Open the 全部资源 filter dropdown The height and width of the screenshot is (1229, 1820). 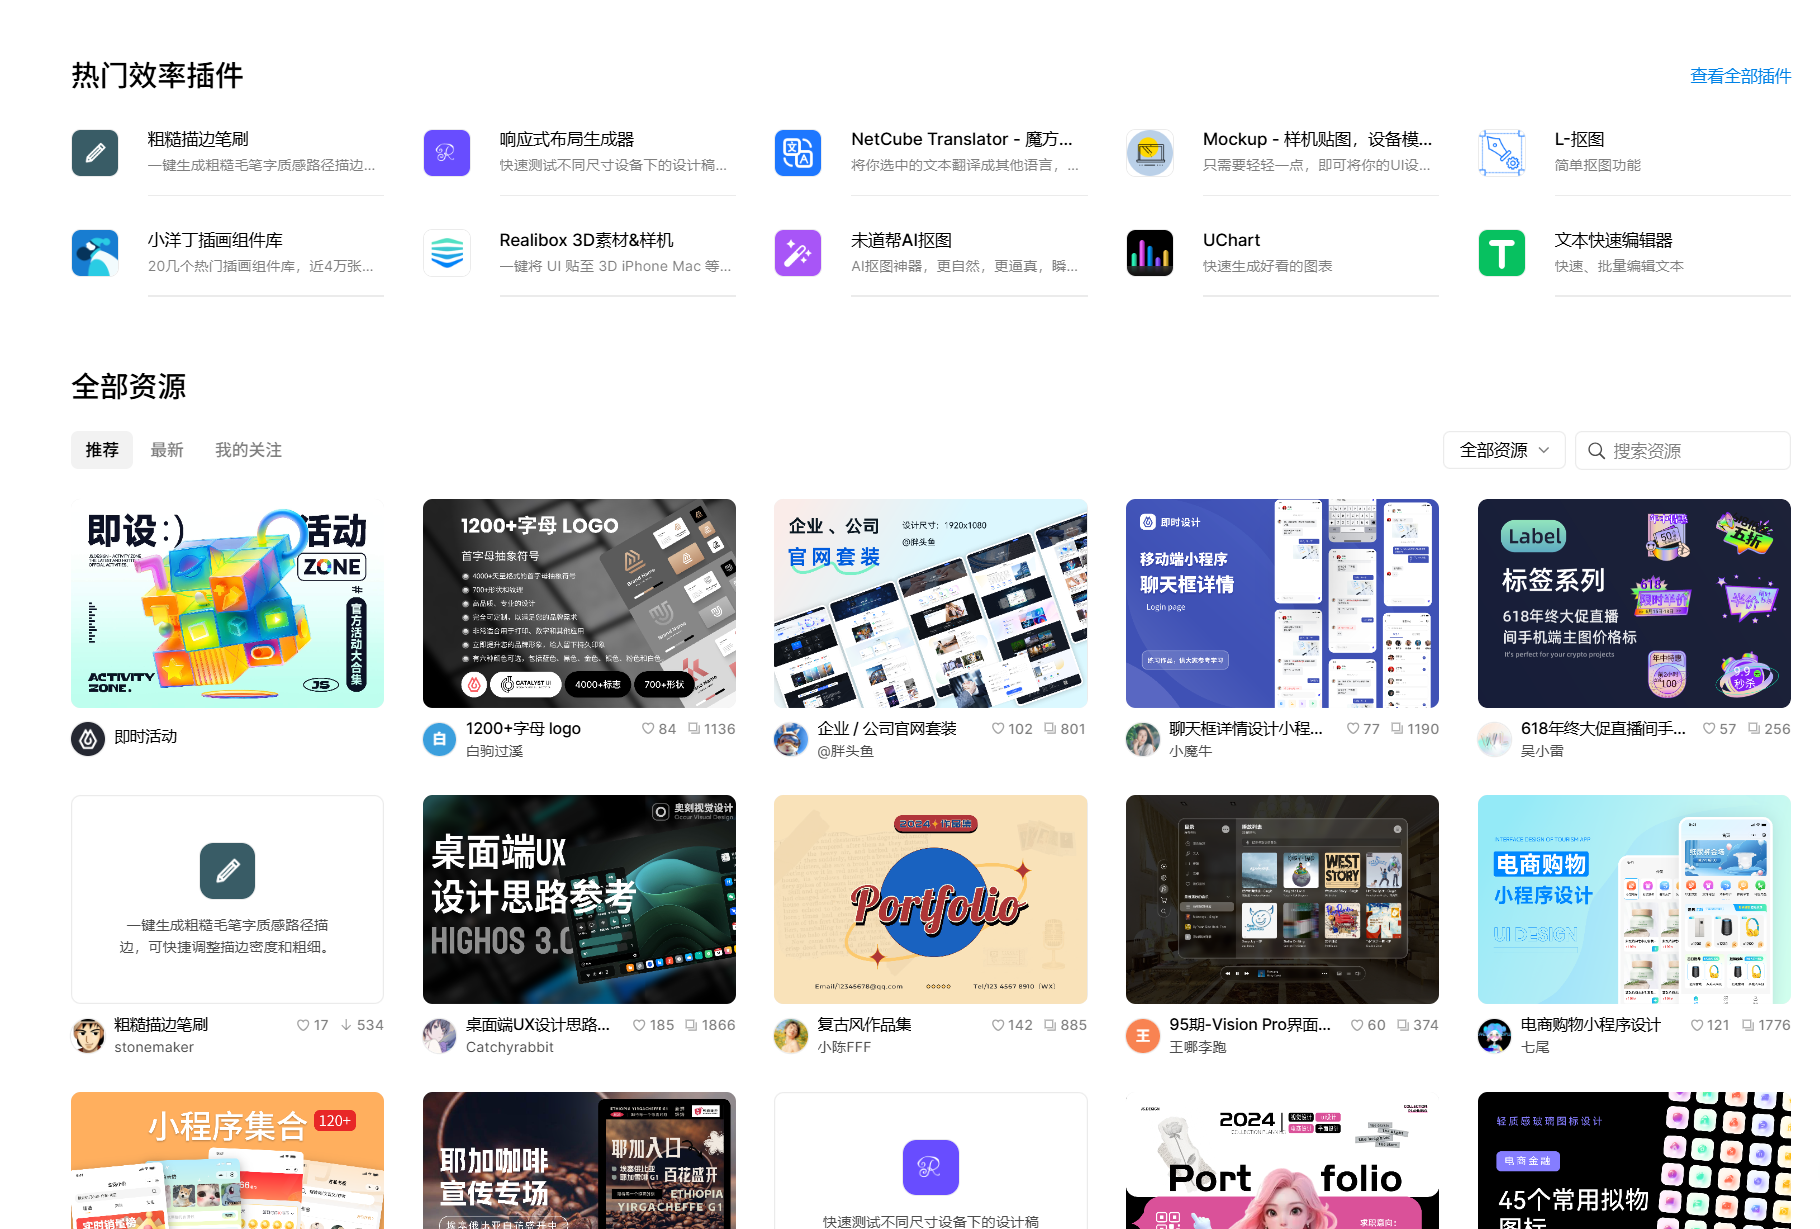click(1504, 450)
